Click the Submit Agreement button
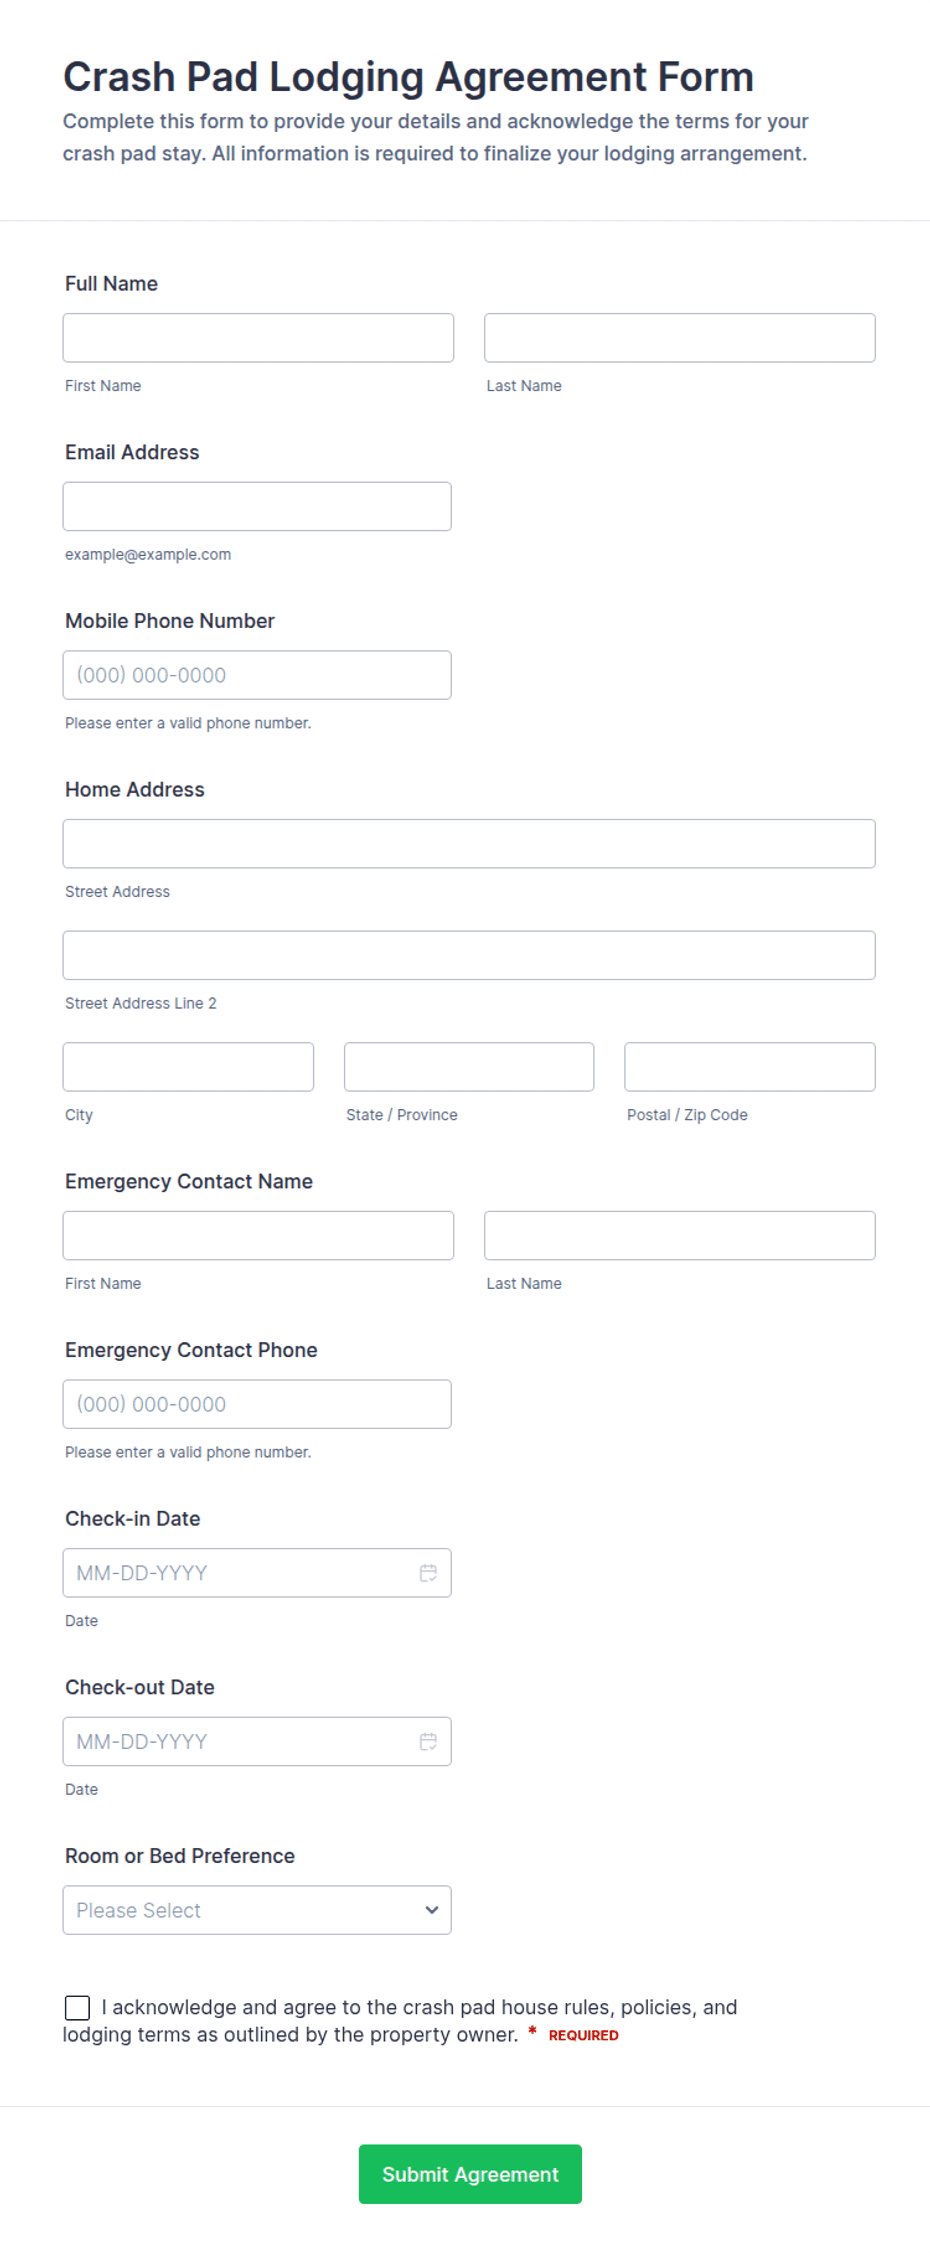Viewport: 930px width, 2253px height. coord(470,2174)
